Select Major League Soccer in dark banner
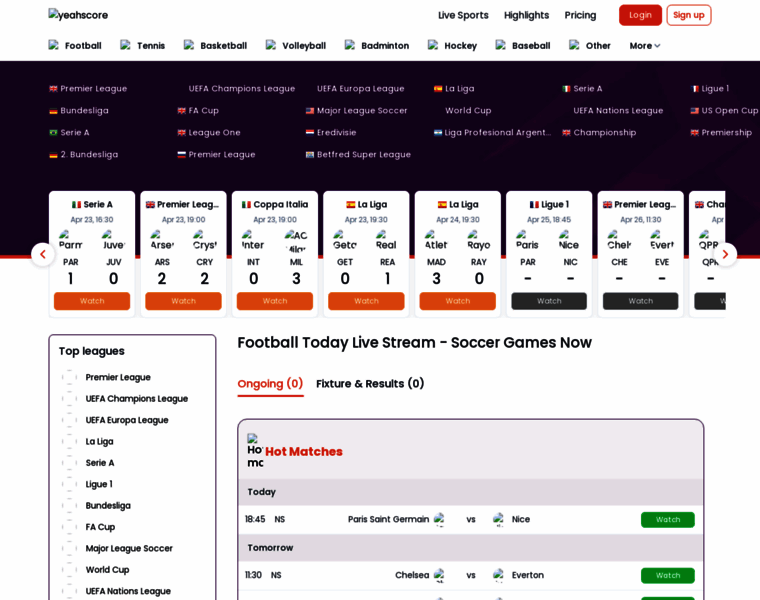760x600 pixels. pos(356,111)
